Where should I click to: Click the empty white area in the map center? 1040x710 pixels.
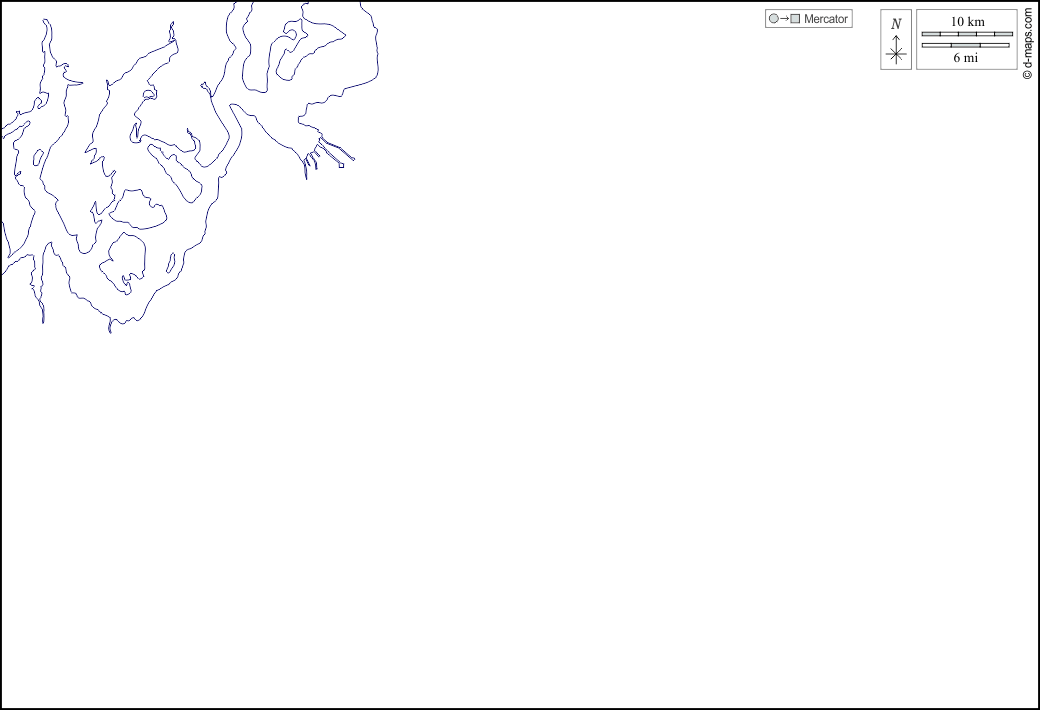point(520,400)
